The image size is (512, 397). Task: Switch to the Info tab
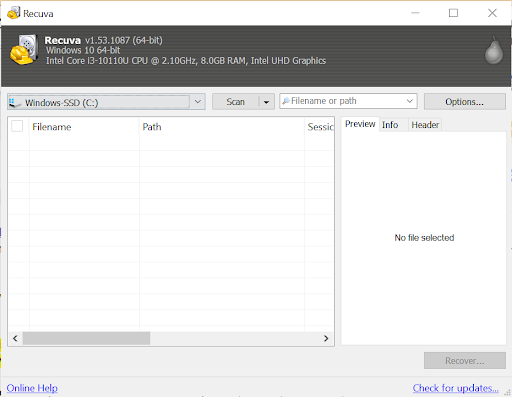(x=390, y=125)
